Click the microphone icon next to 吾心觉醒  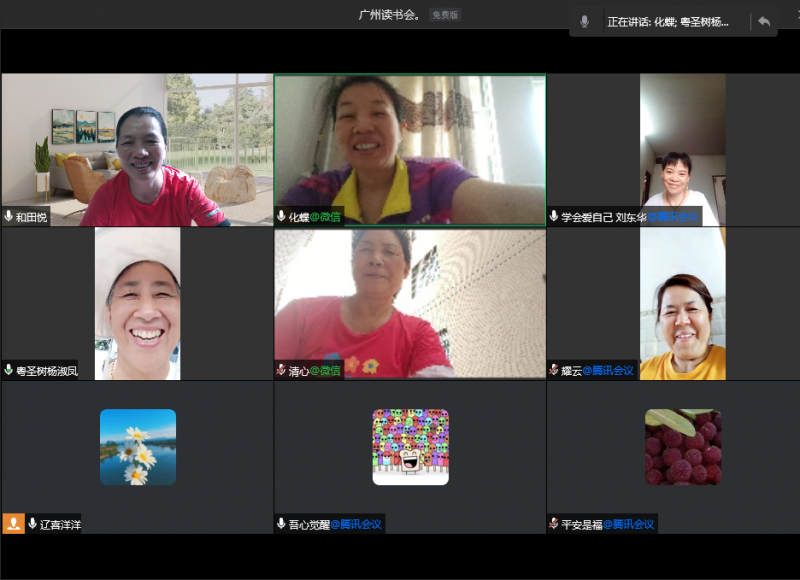[282, 523]
